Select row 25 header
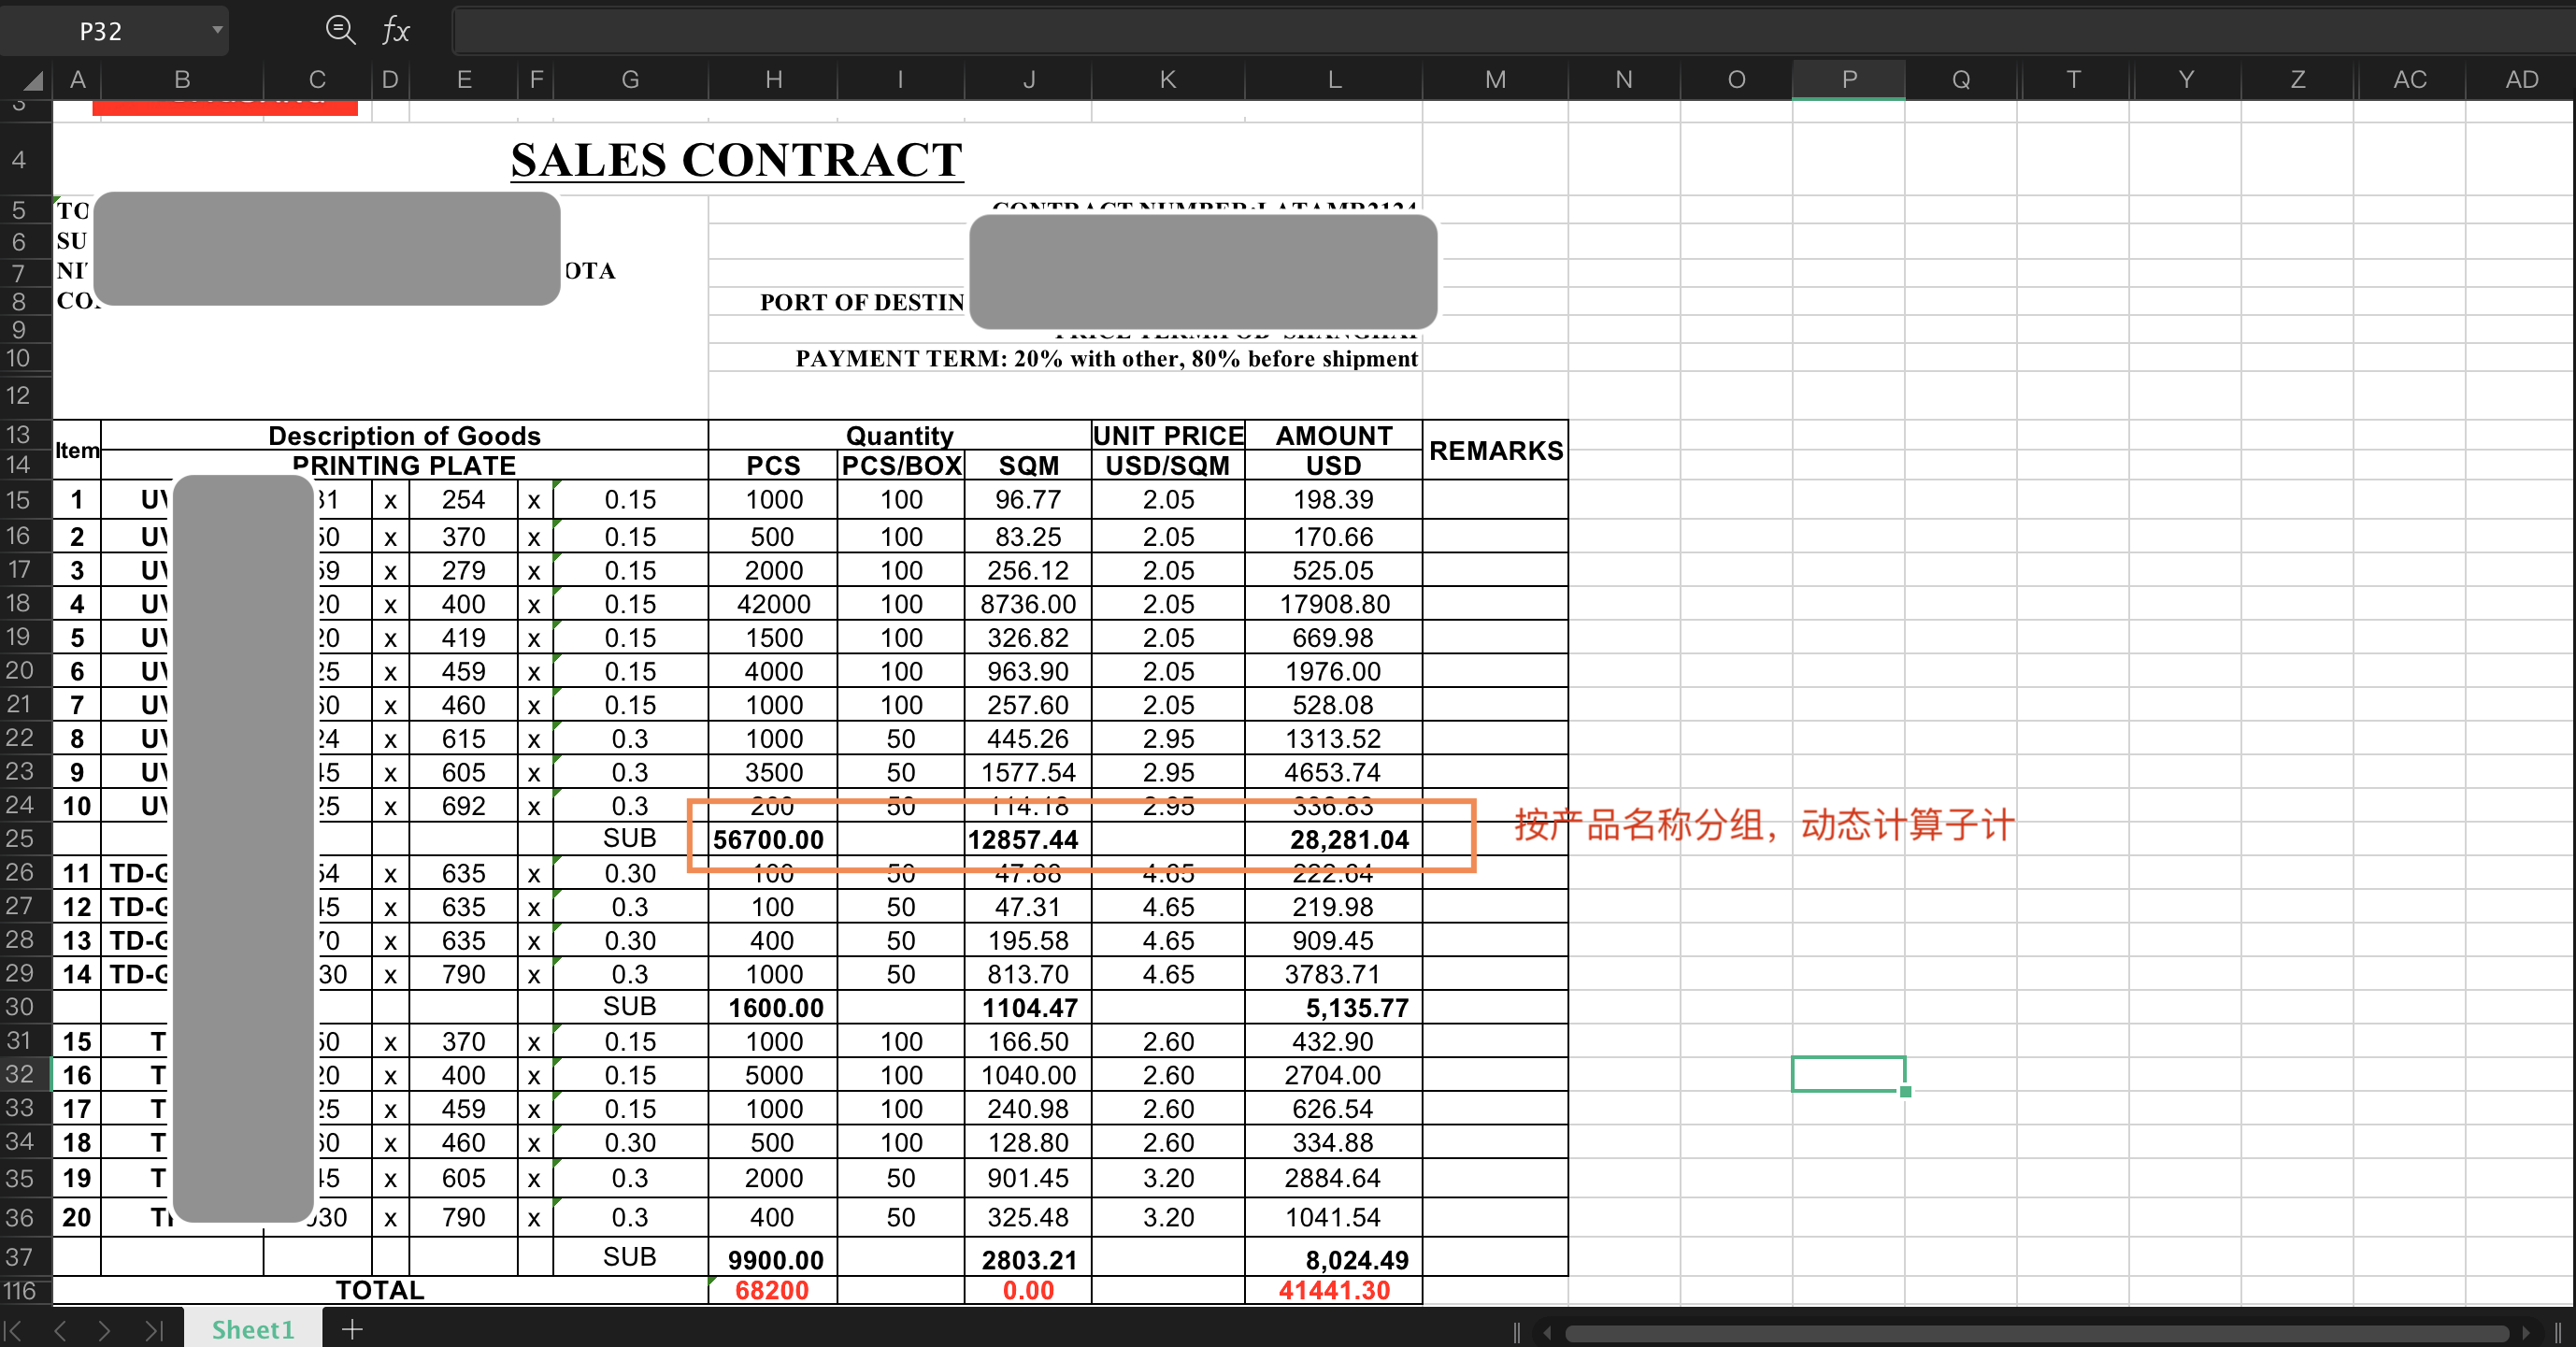The height and width of the screenshot is (1347, 2576). tap(20, 838)
